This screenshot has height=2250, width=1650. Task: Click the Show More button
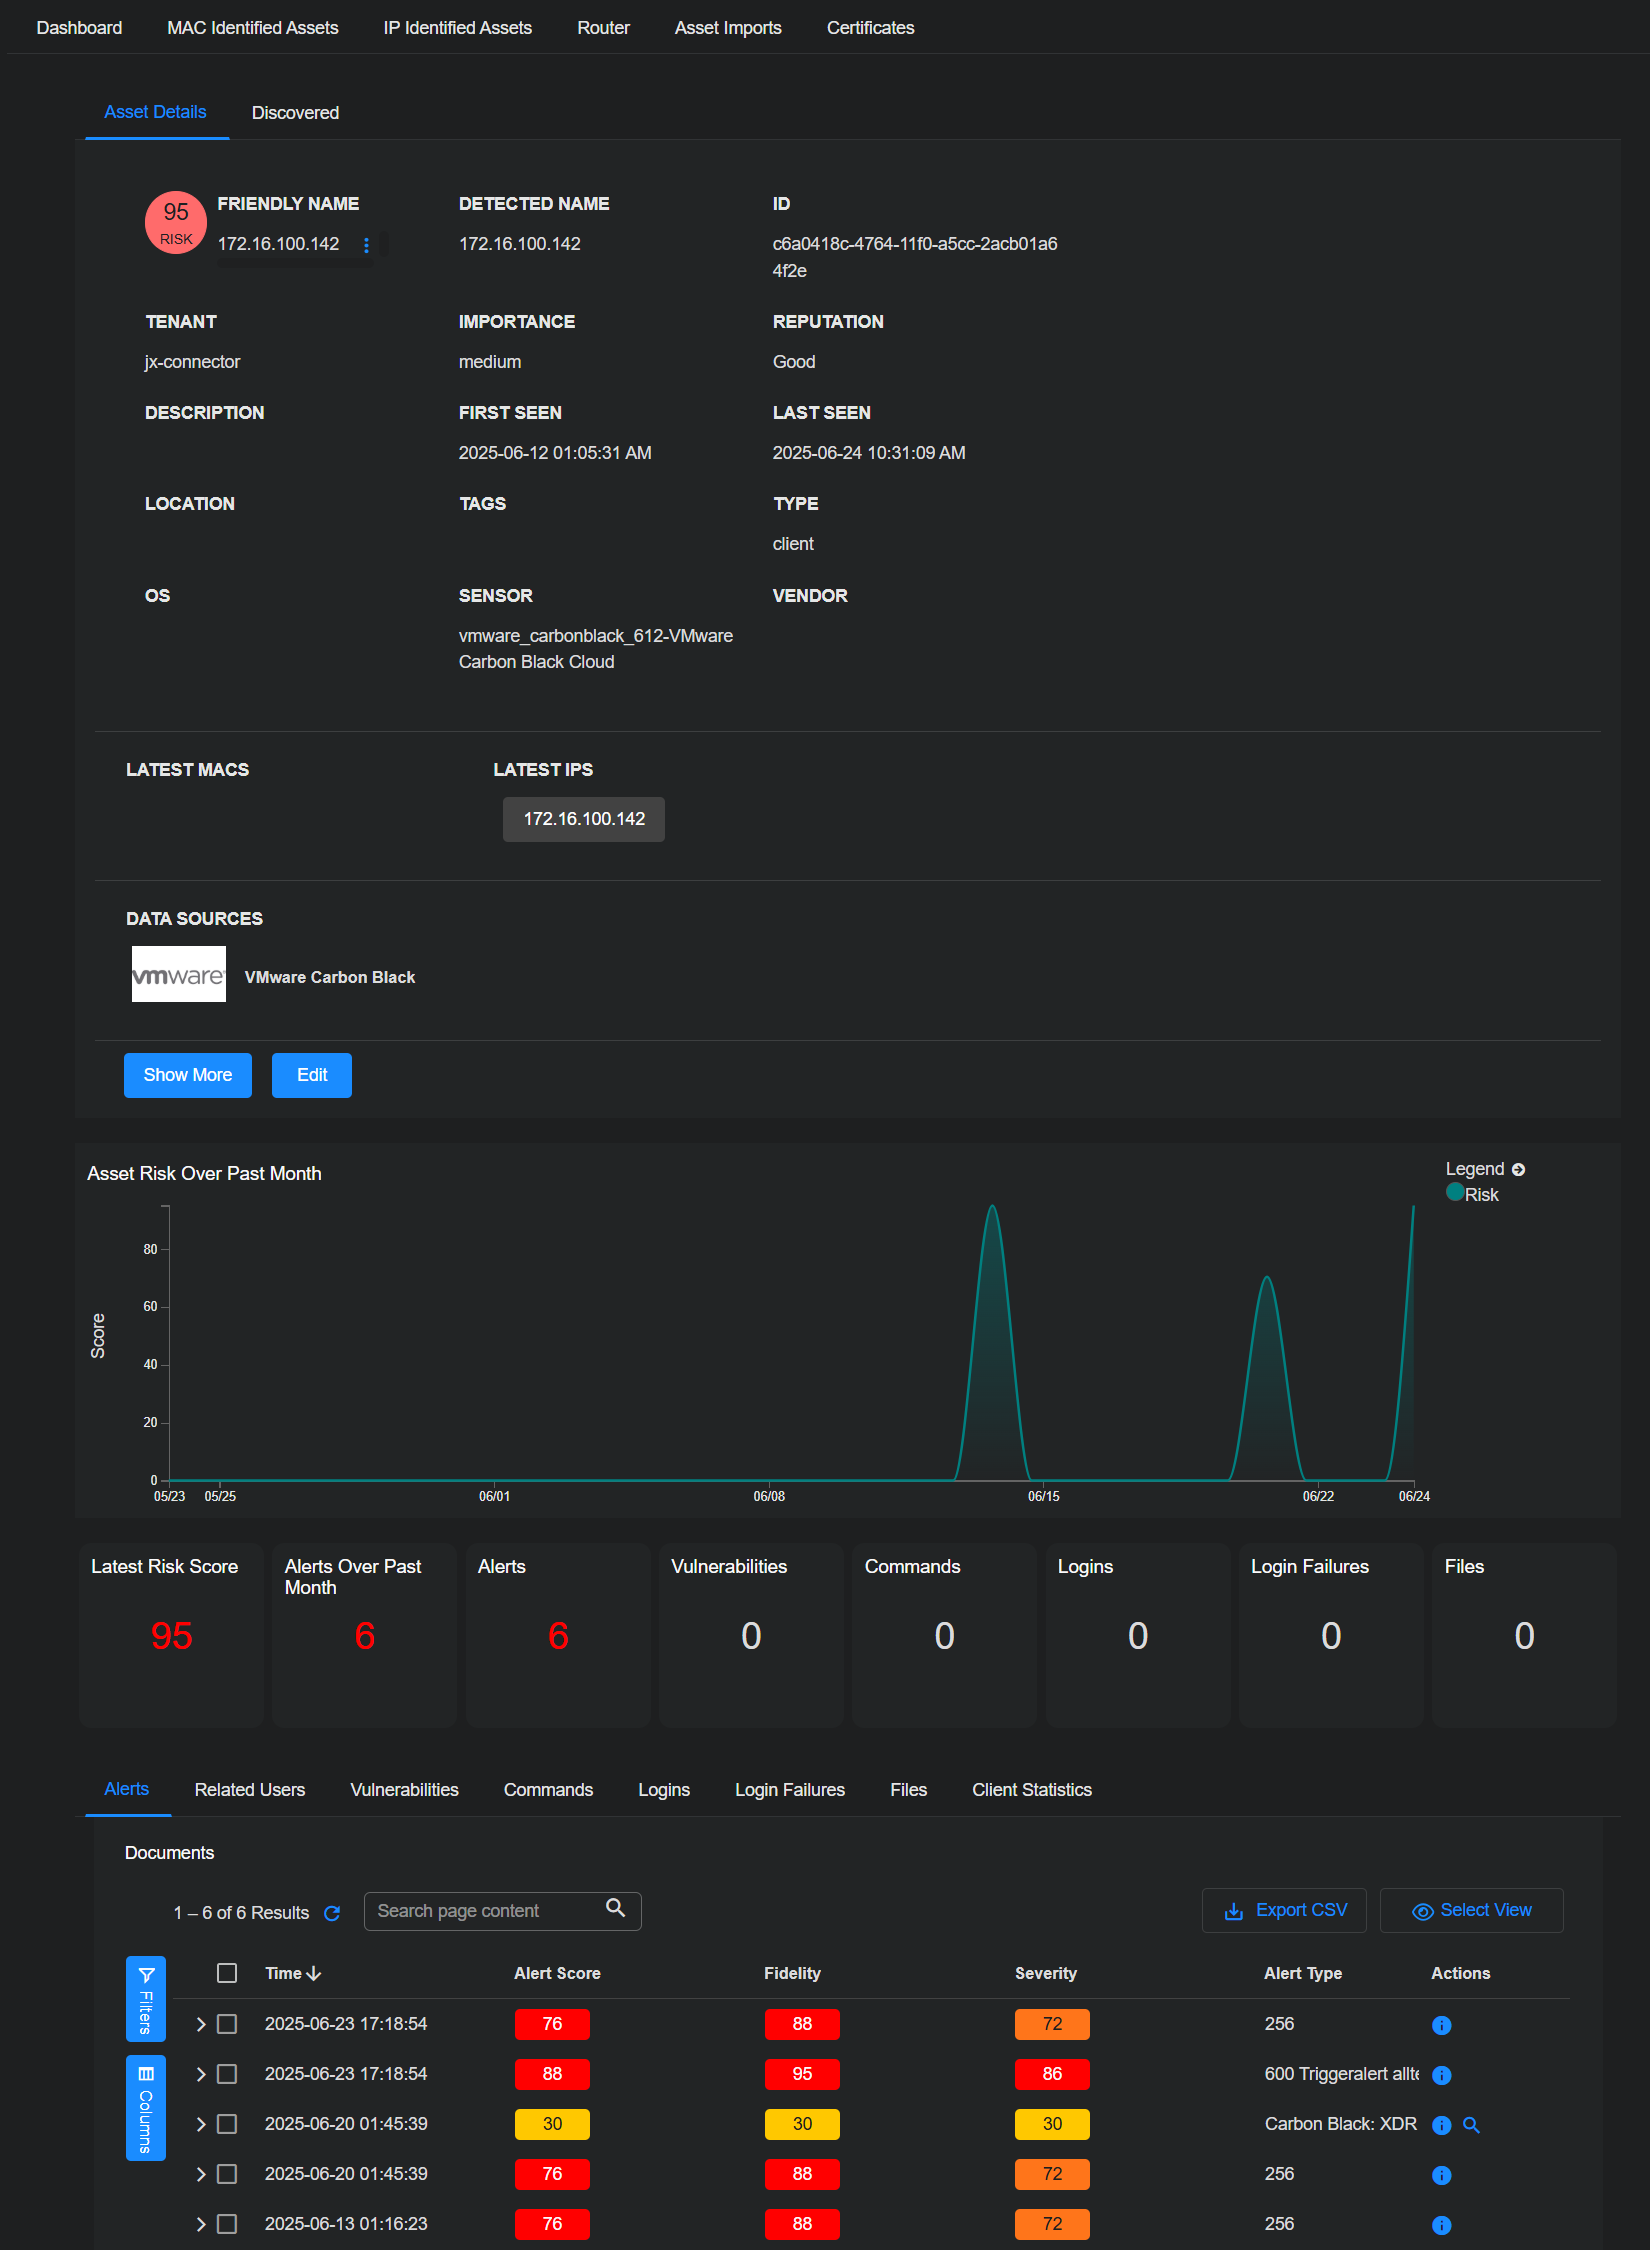(187, 1075)
